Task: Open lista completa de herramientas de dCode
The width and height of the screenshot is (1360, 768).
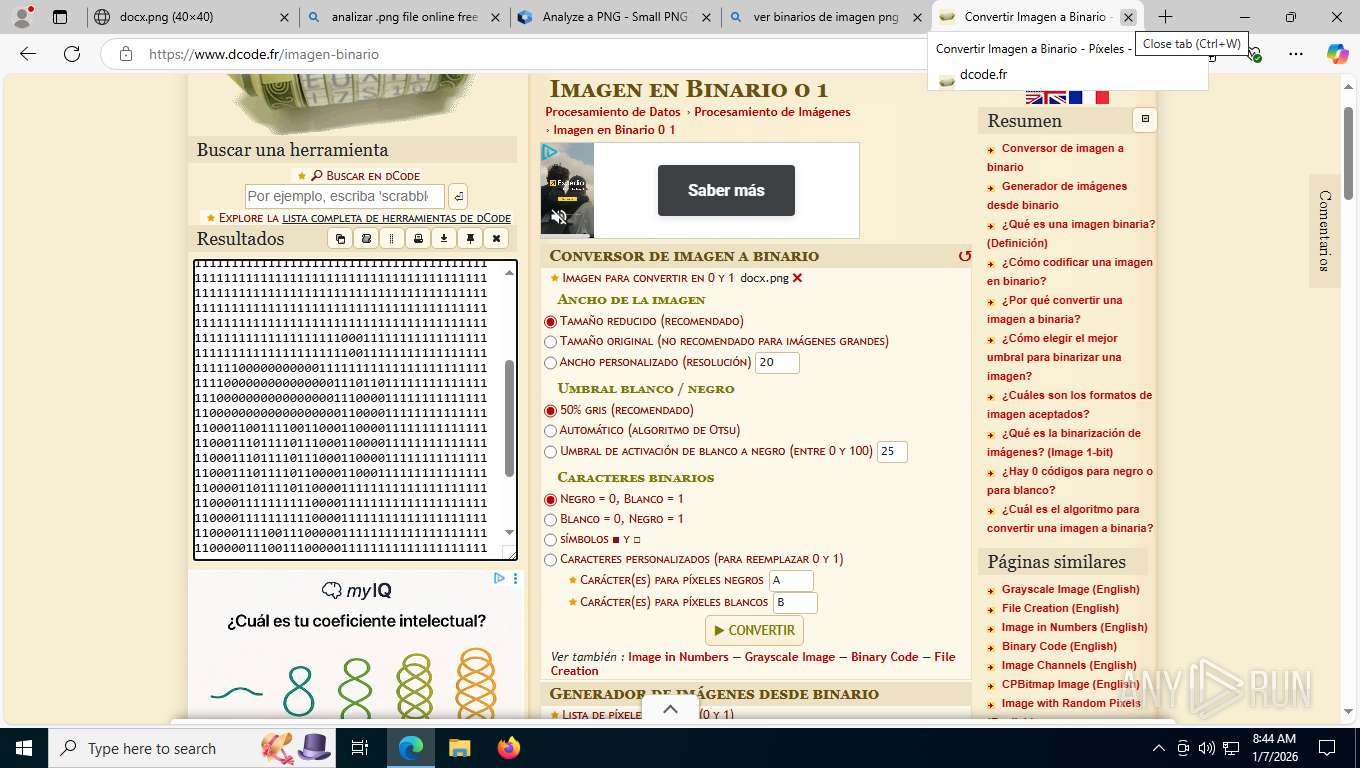Action: (x=396, y=218)
